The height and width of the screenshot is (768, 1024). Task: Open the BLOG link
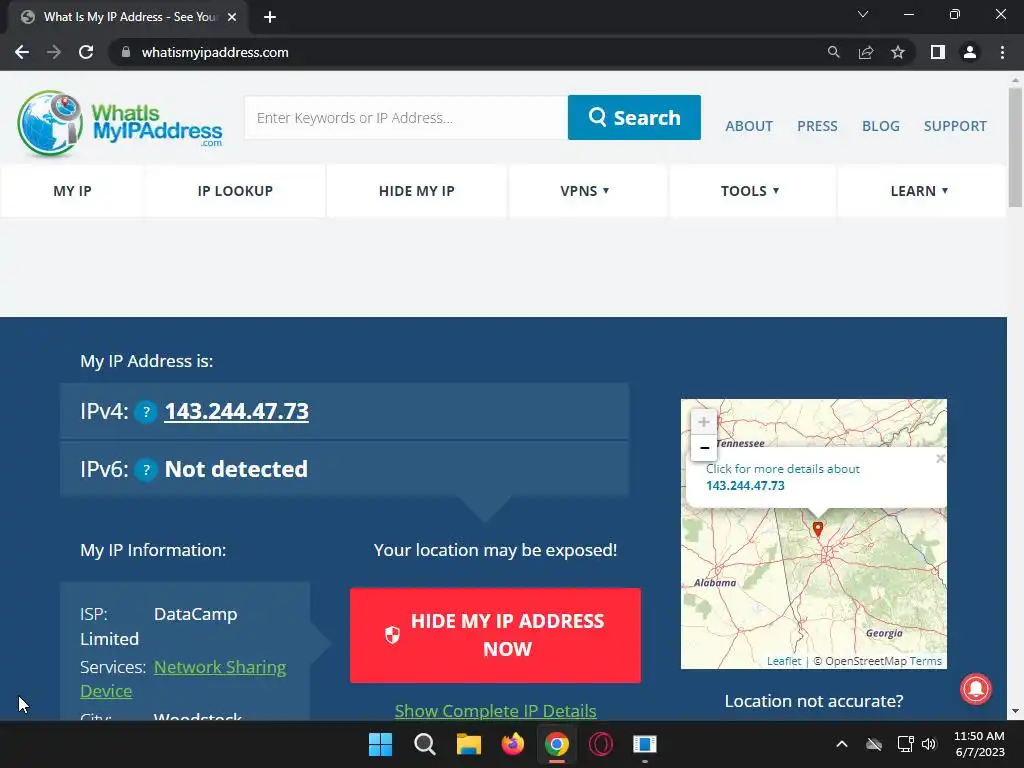880,126
